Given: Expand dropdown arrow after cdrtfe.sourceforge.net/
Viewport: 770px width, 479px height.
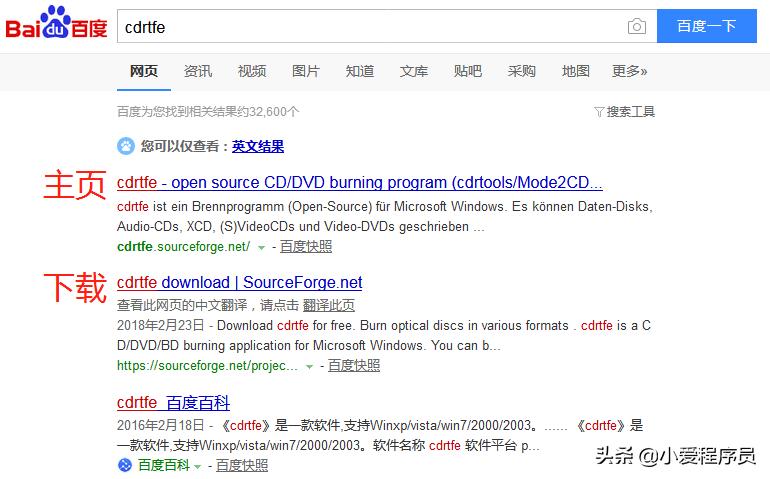Looking at the screenshot, I should pyautogui.click(x=262, y=248).
